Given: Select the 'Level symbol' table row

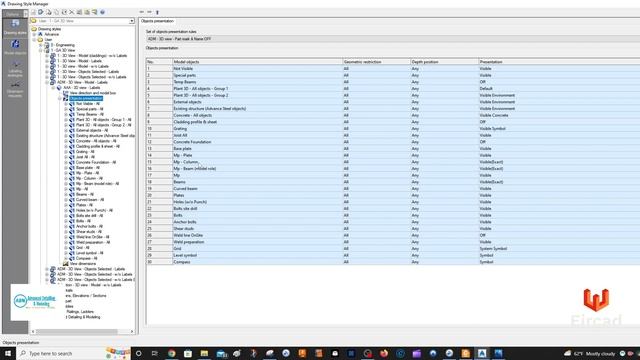Looking at the screenshot, I should 393,255.
